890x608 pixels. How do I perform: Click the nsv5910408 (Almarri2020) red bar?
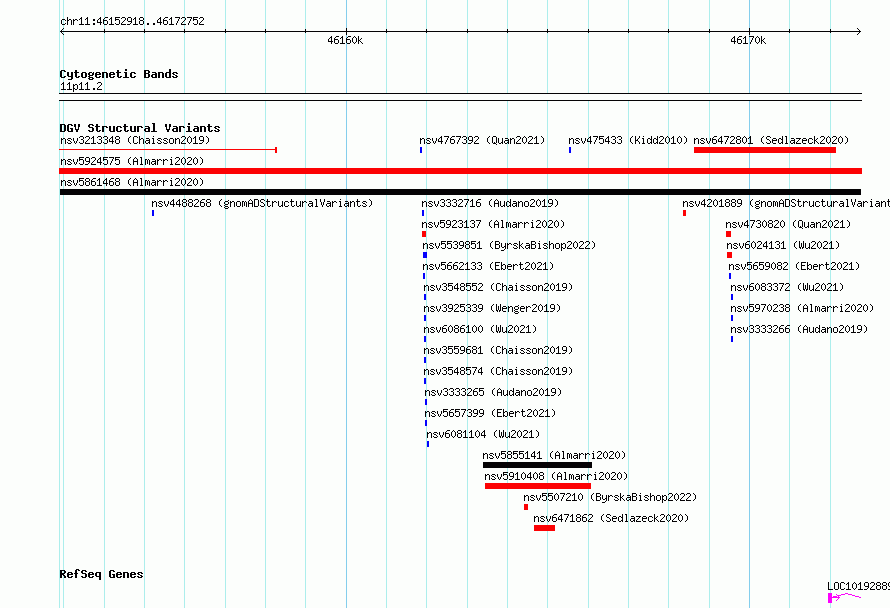click(x=538, y=486)
